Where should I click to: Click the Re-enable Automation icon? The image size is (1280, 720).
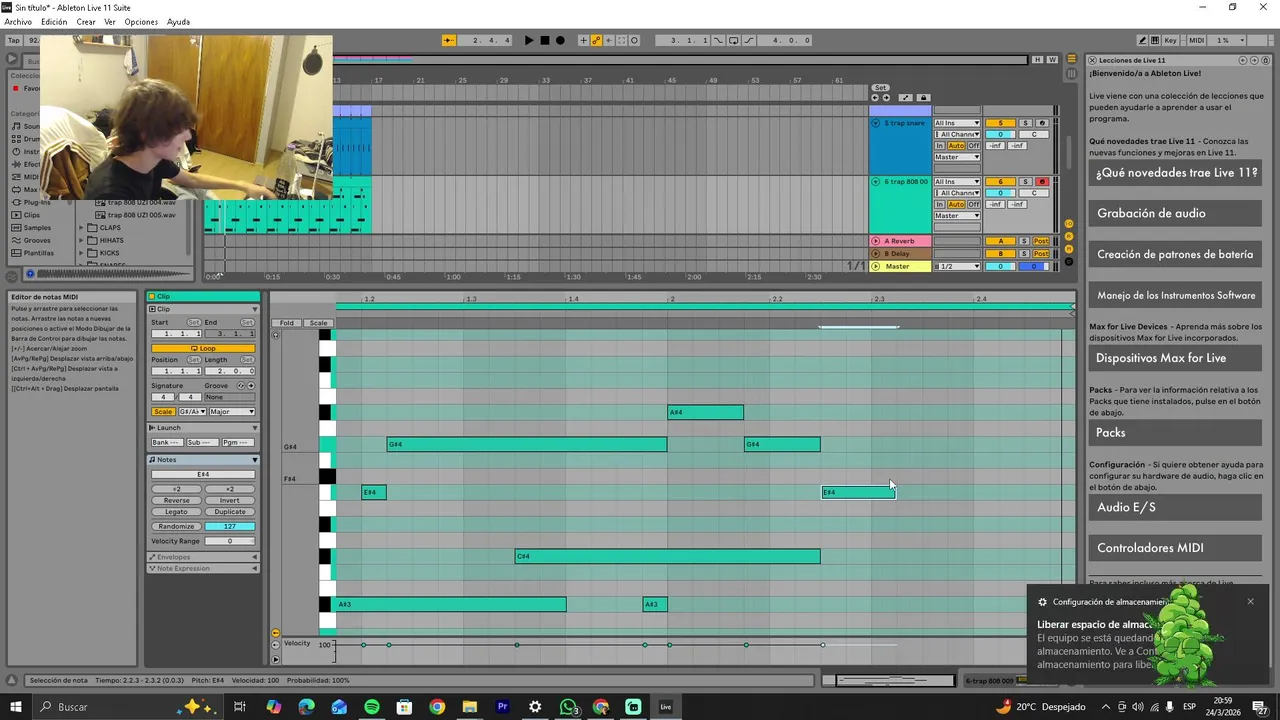tap(609, 40)
